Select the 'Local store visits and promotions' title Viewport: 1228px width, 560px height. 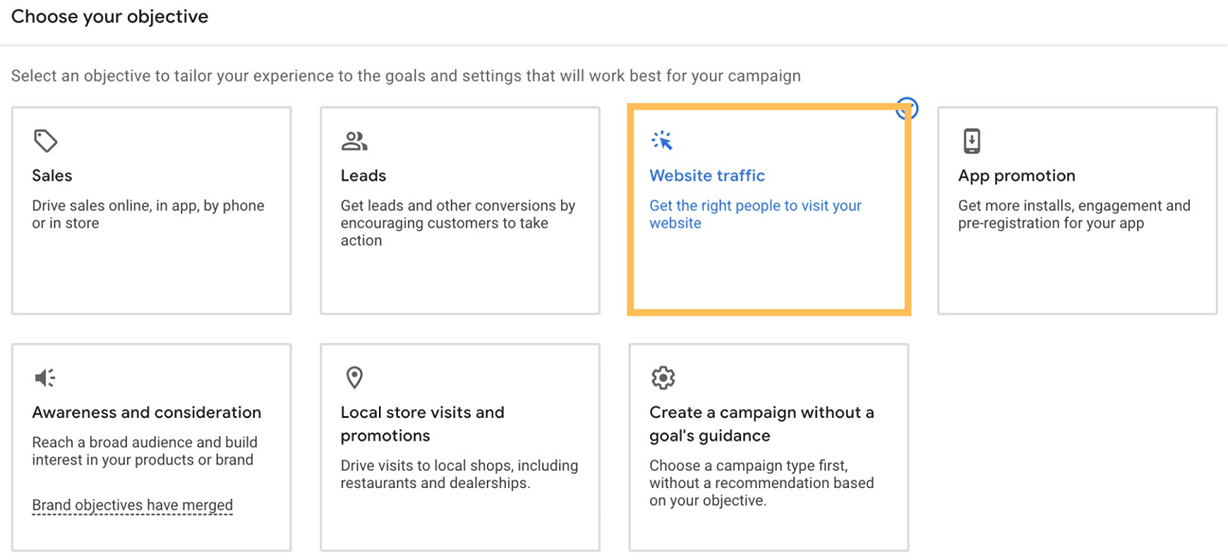tap(422, 424)
